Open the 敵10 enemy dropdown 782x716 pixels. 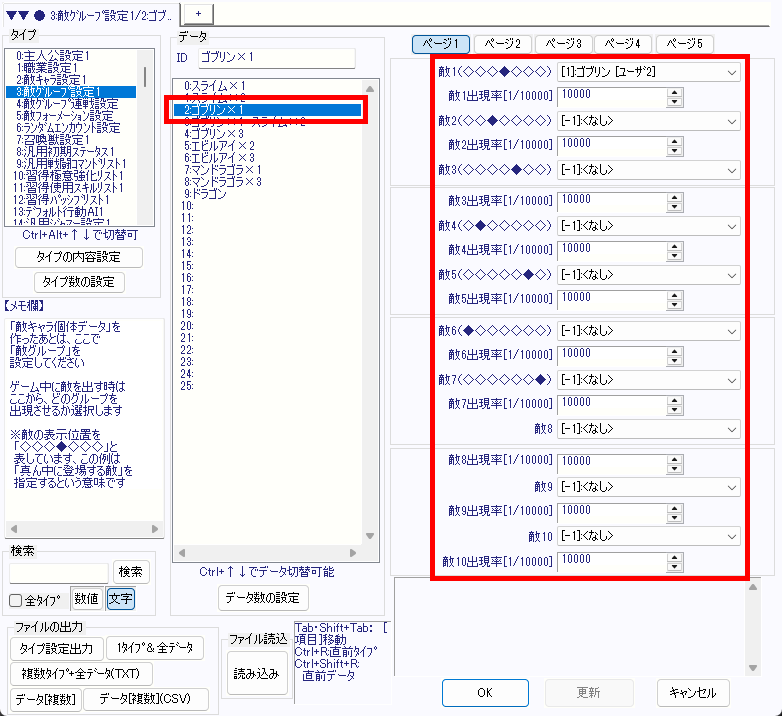[x=648, y=535]
